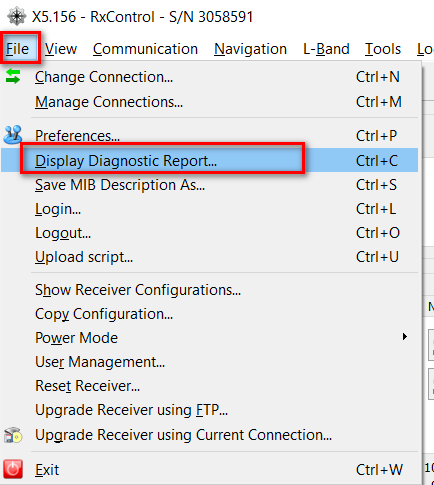Open the Communication menu

click(145, 49)
